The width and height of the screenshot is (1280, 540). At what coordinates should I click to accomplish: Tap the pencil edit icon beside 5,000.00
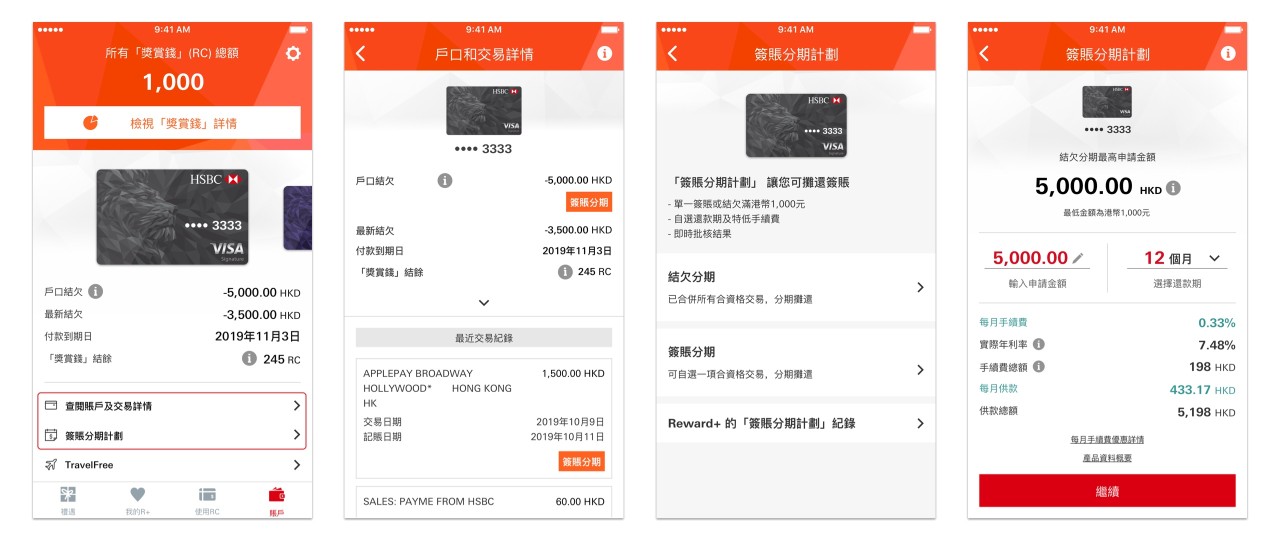(x=1078, y=258)
